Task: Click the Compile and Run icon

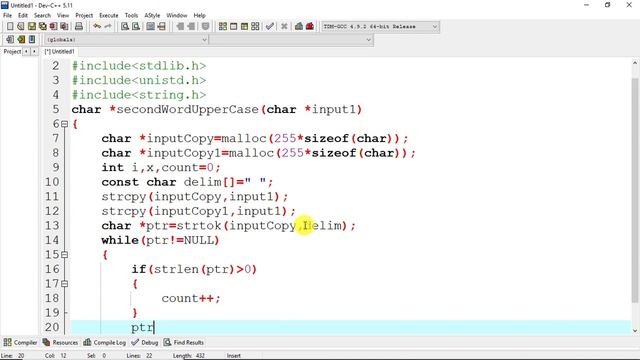Action: point(244,27)
